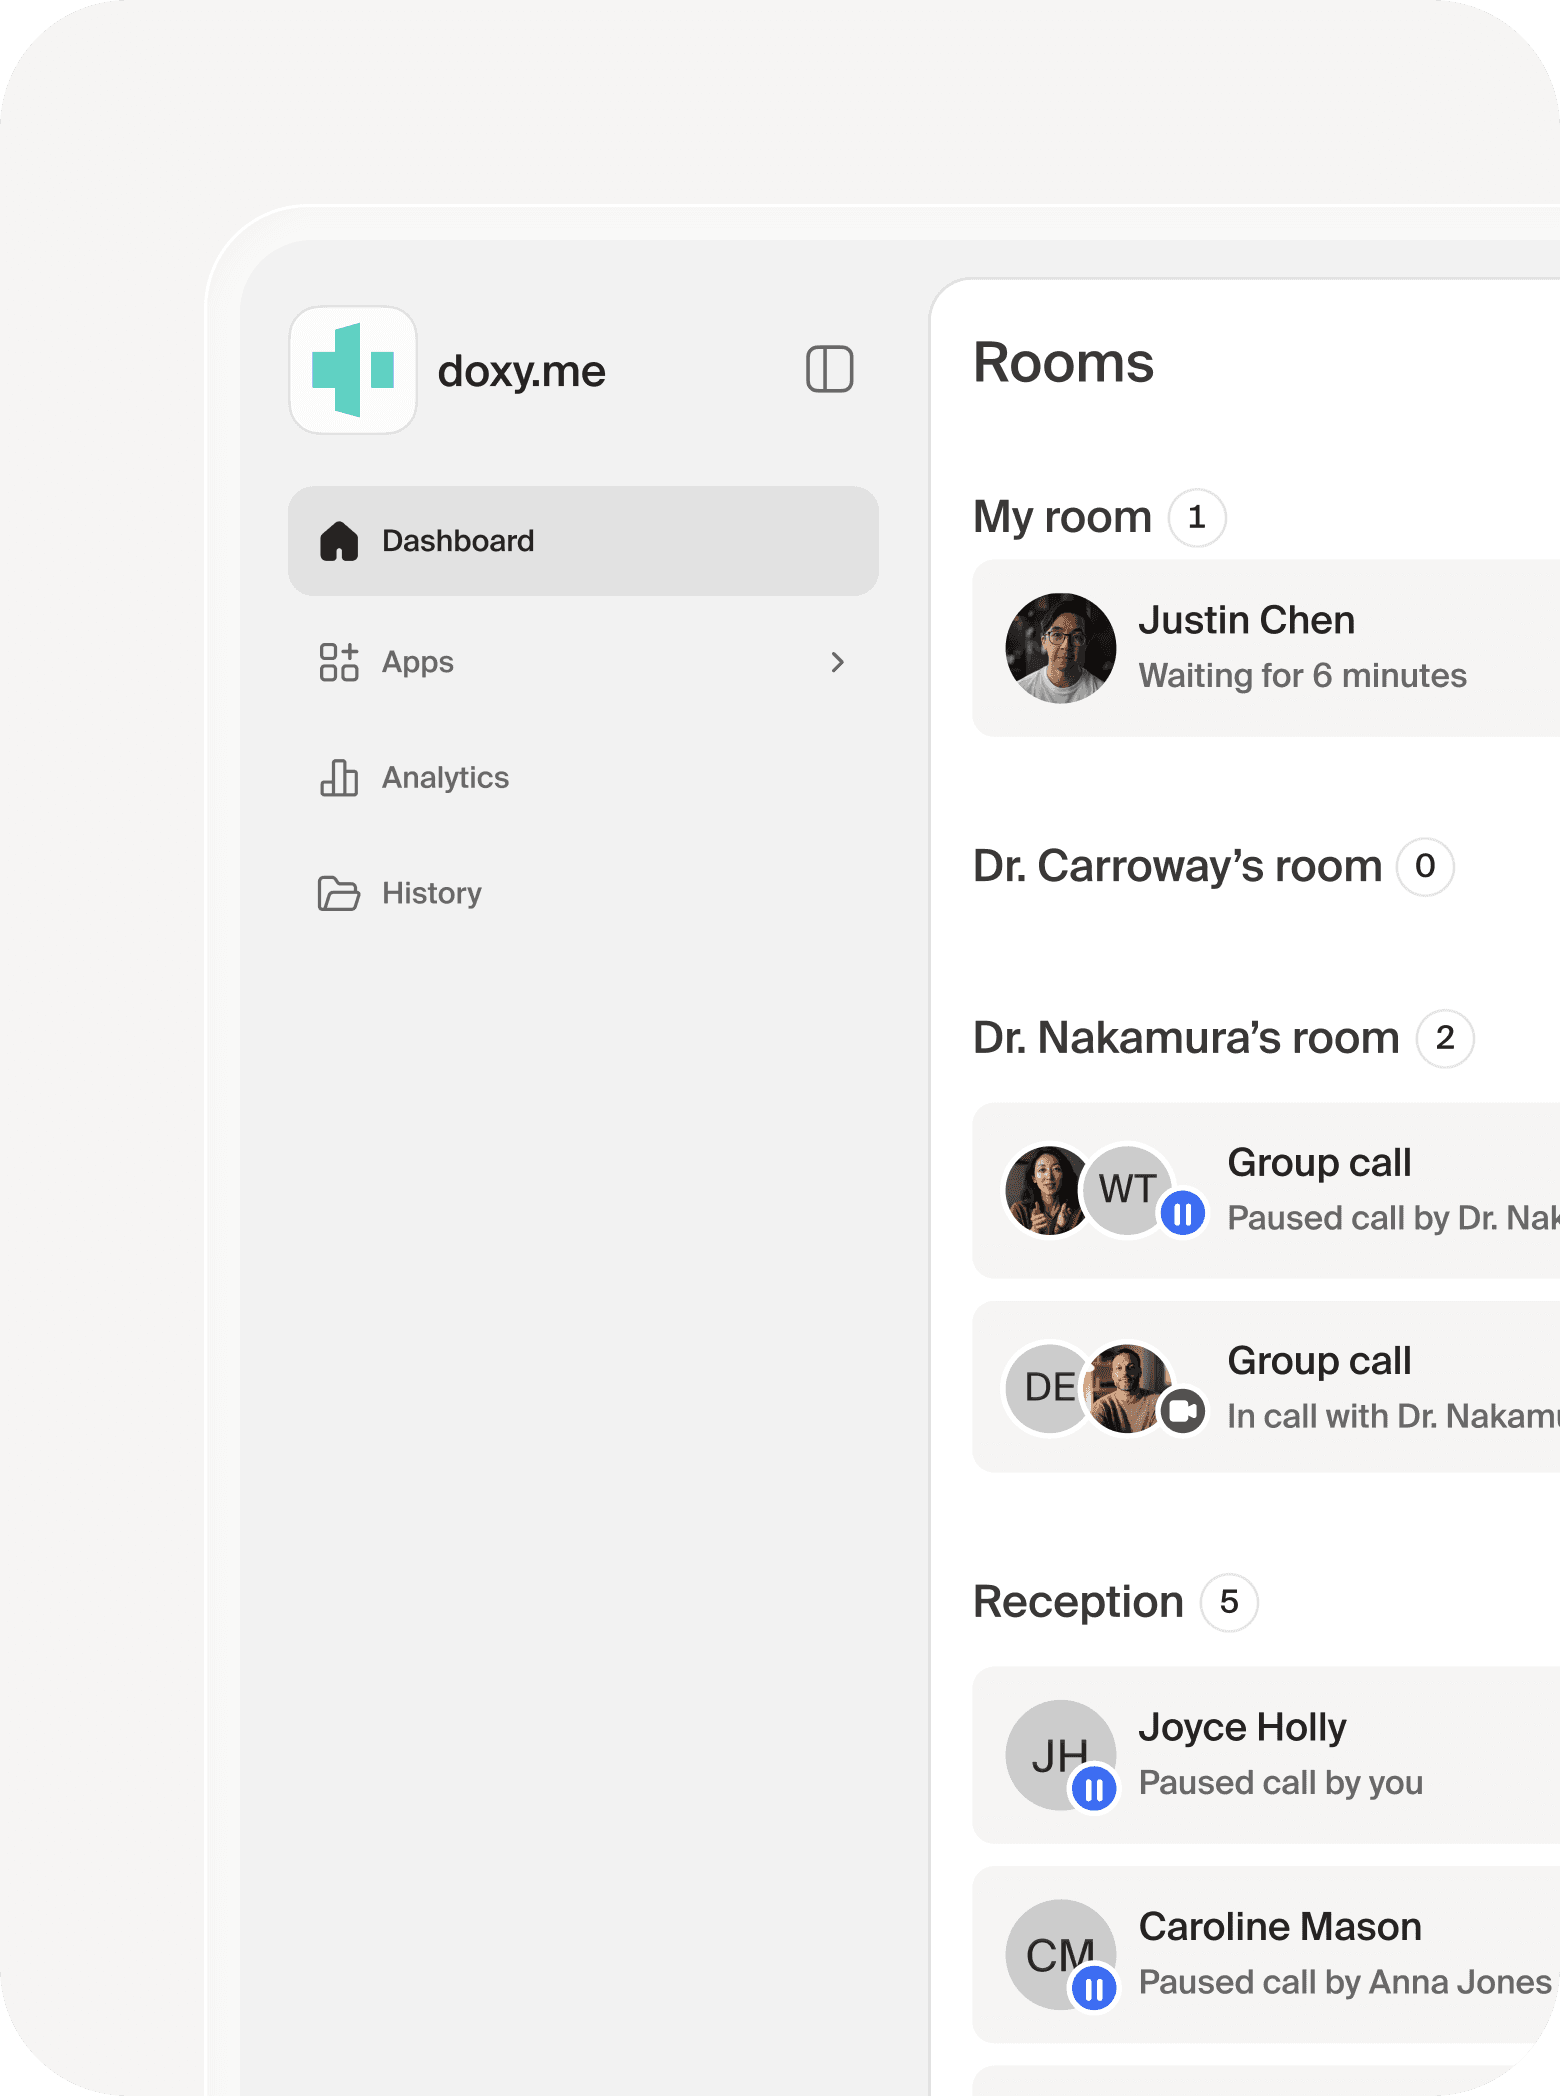Click the pause icon on Caroline Mason's avatar

point(1094,1989)
